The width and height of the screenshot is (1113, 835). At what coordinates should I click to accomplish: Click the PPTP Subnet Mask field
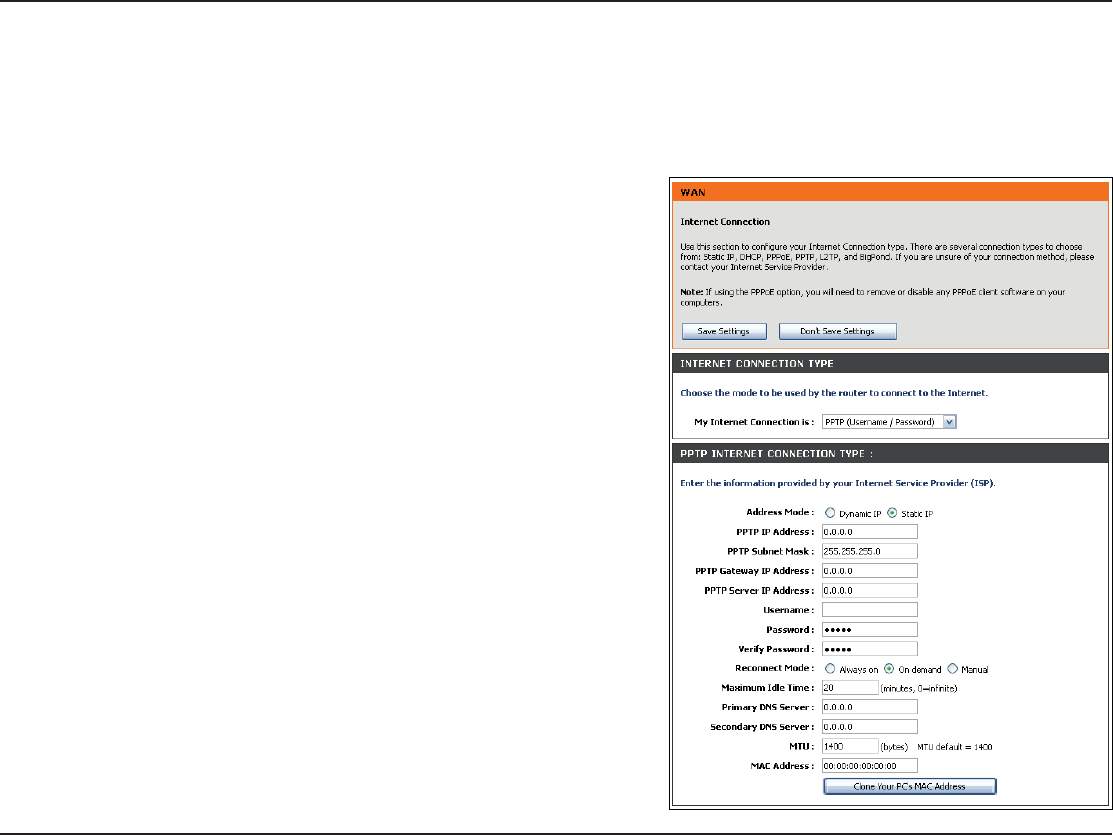pyautogui.click(x=870, y=551)
